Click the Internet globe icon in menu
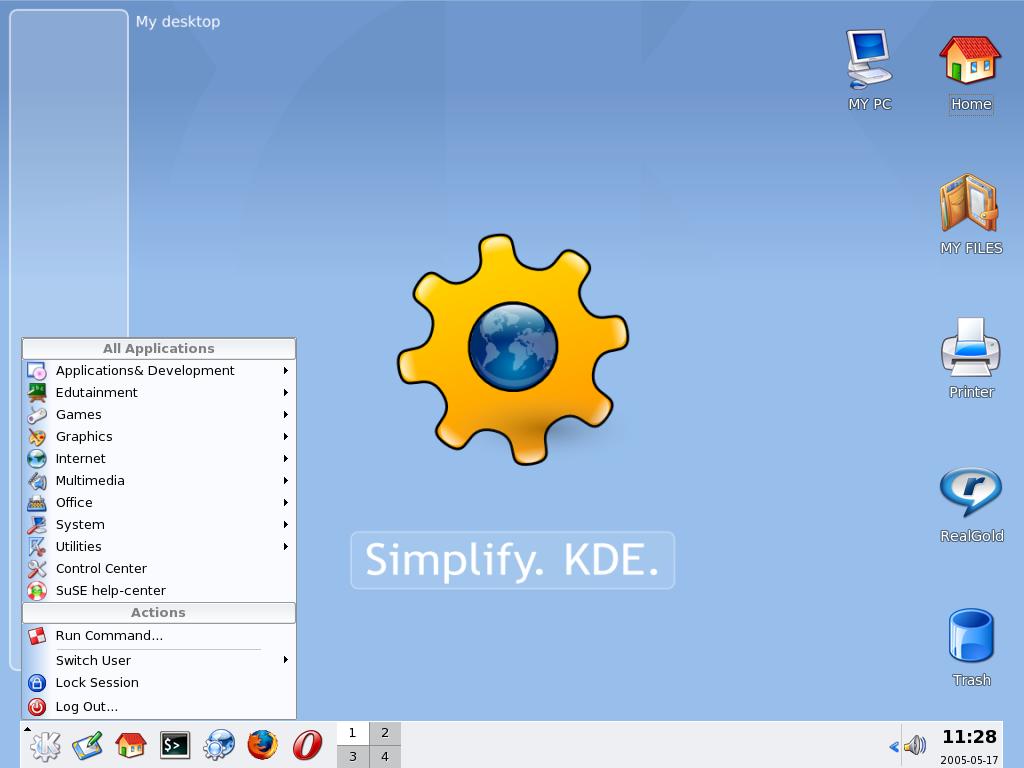The width and height of the screenshot is (1024, 768). point(37,458)
